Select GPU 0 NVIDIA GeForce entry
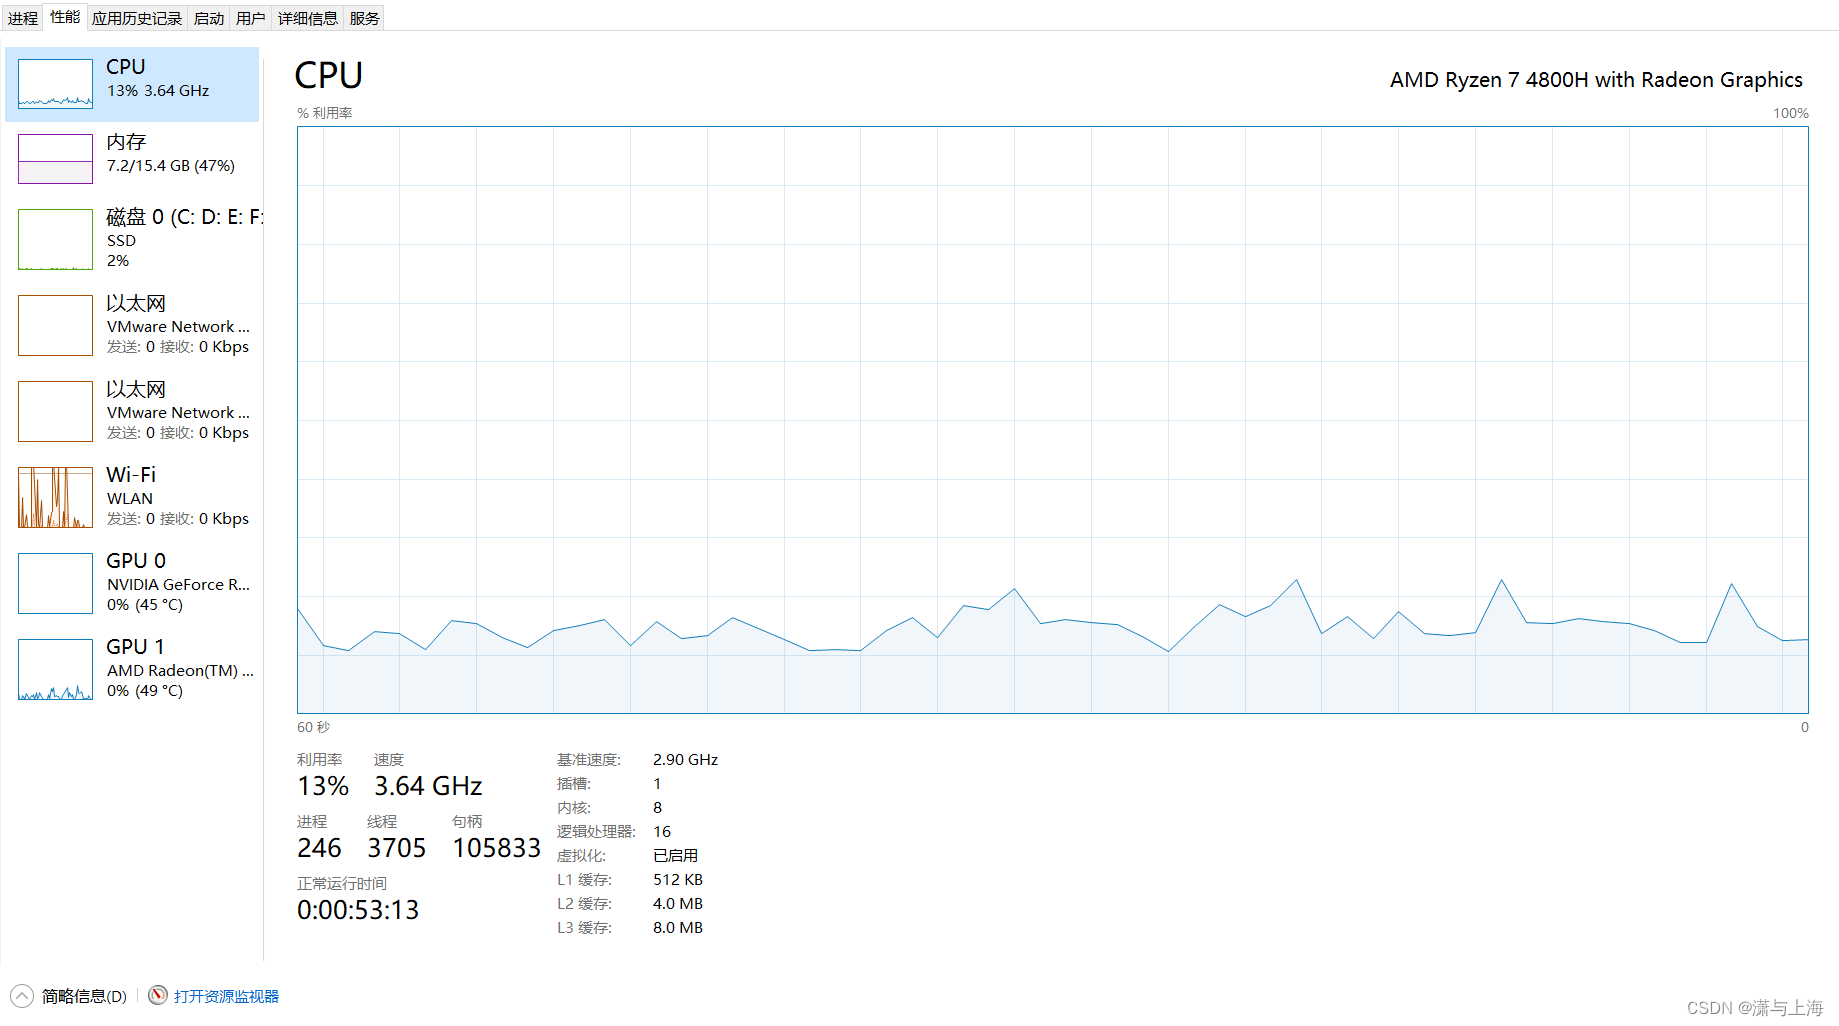1839x1026 pixels. 132,583
